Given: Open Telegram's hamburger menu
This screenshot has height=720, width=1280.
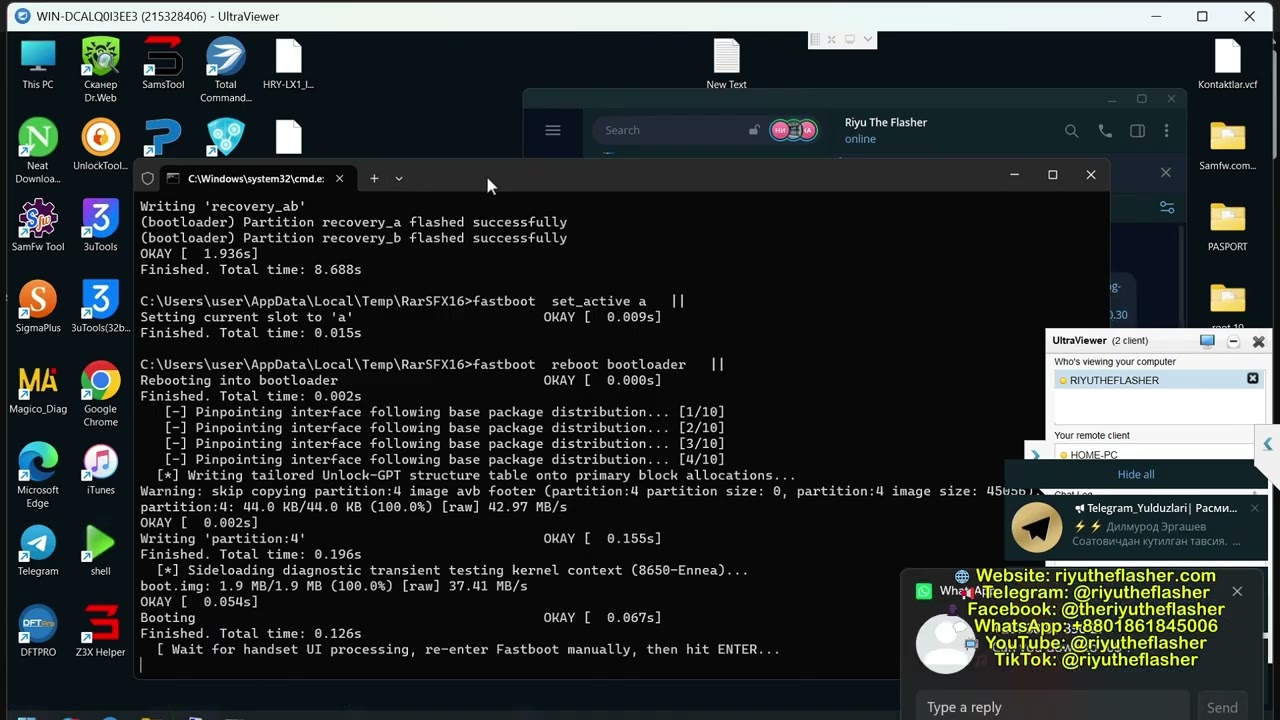Looking at the screenshot, I should pos(553,130).
